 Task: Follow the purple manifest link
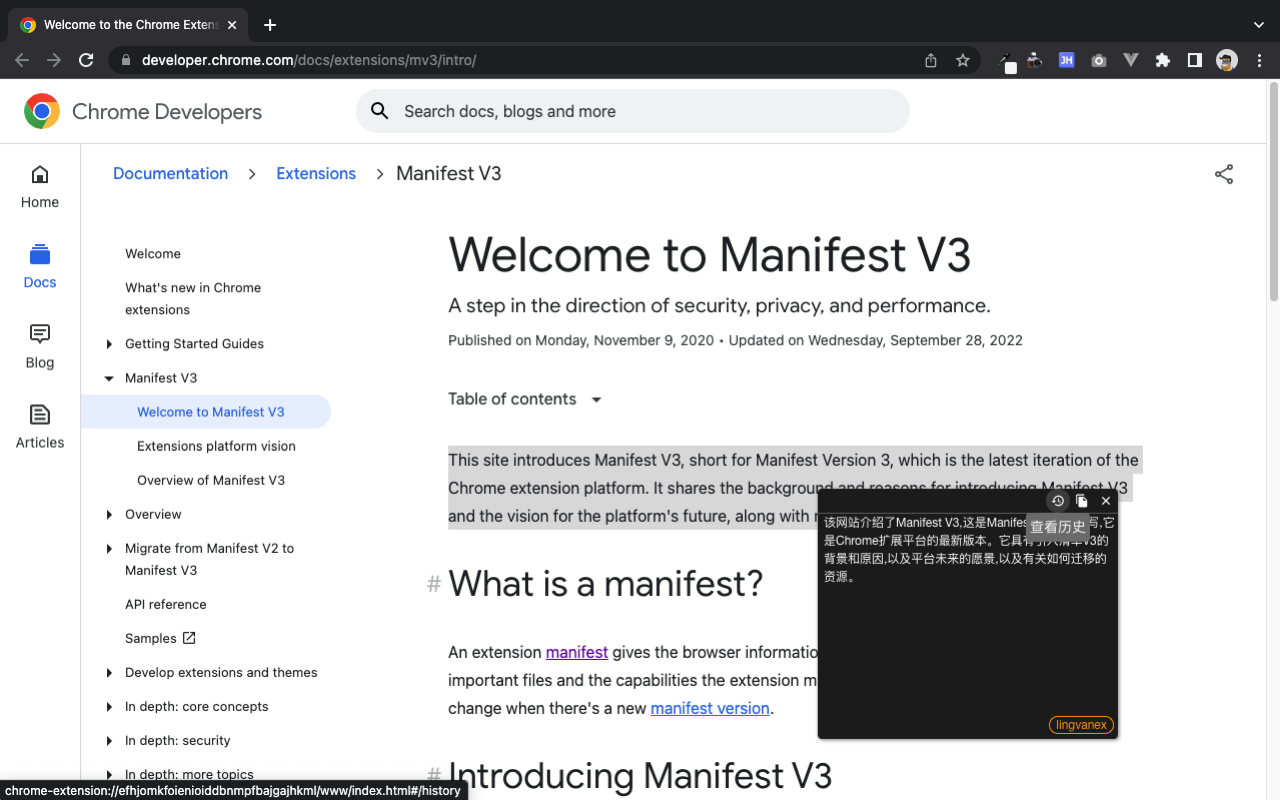click(x=577, y=652)
